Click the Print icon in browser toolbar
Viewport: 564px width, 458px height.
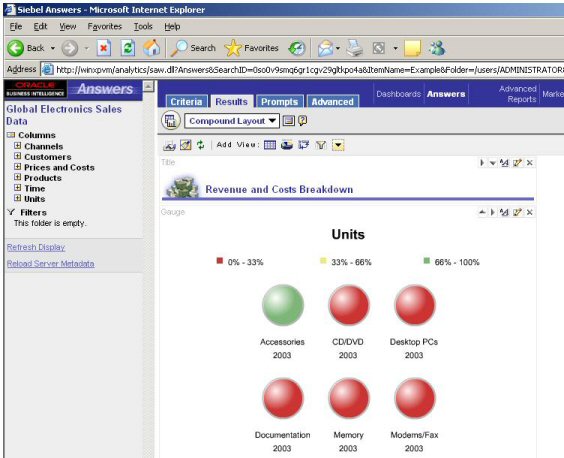coord(354,48)
